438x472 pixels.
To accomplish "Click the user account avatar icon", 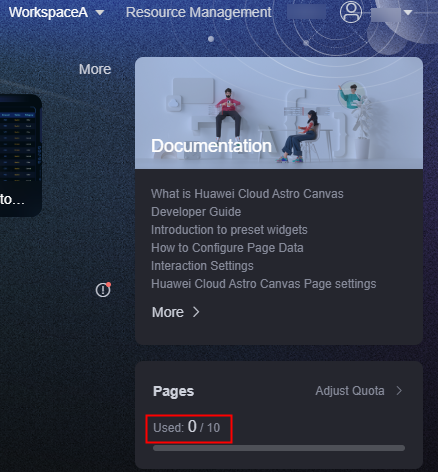I will click(x=351, y=12).
